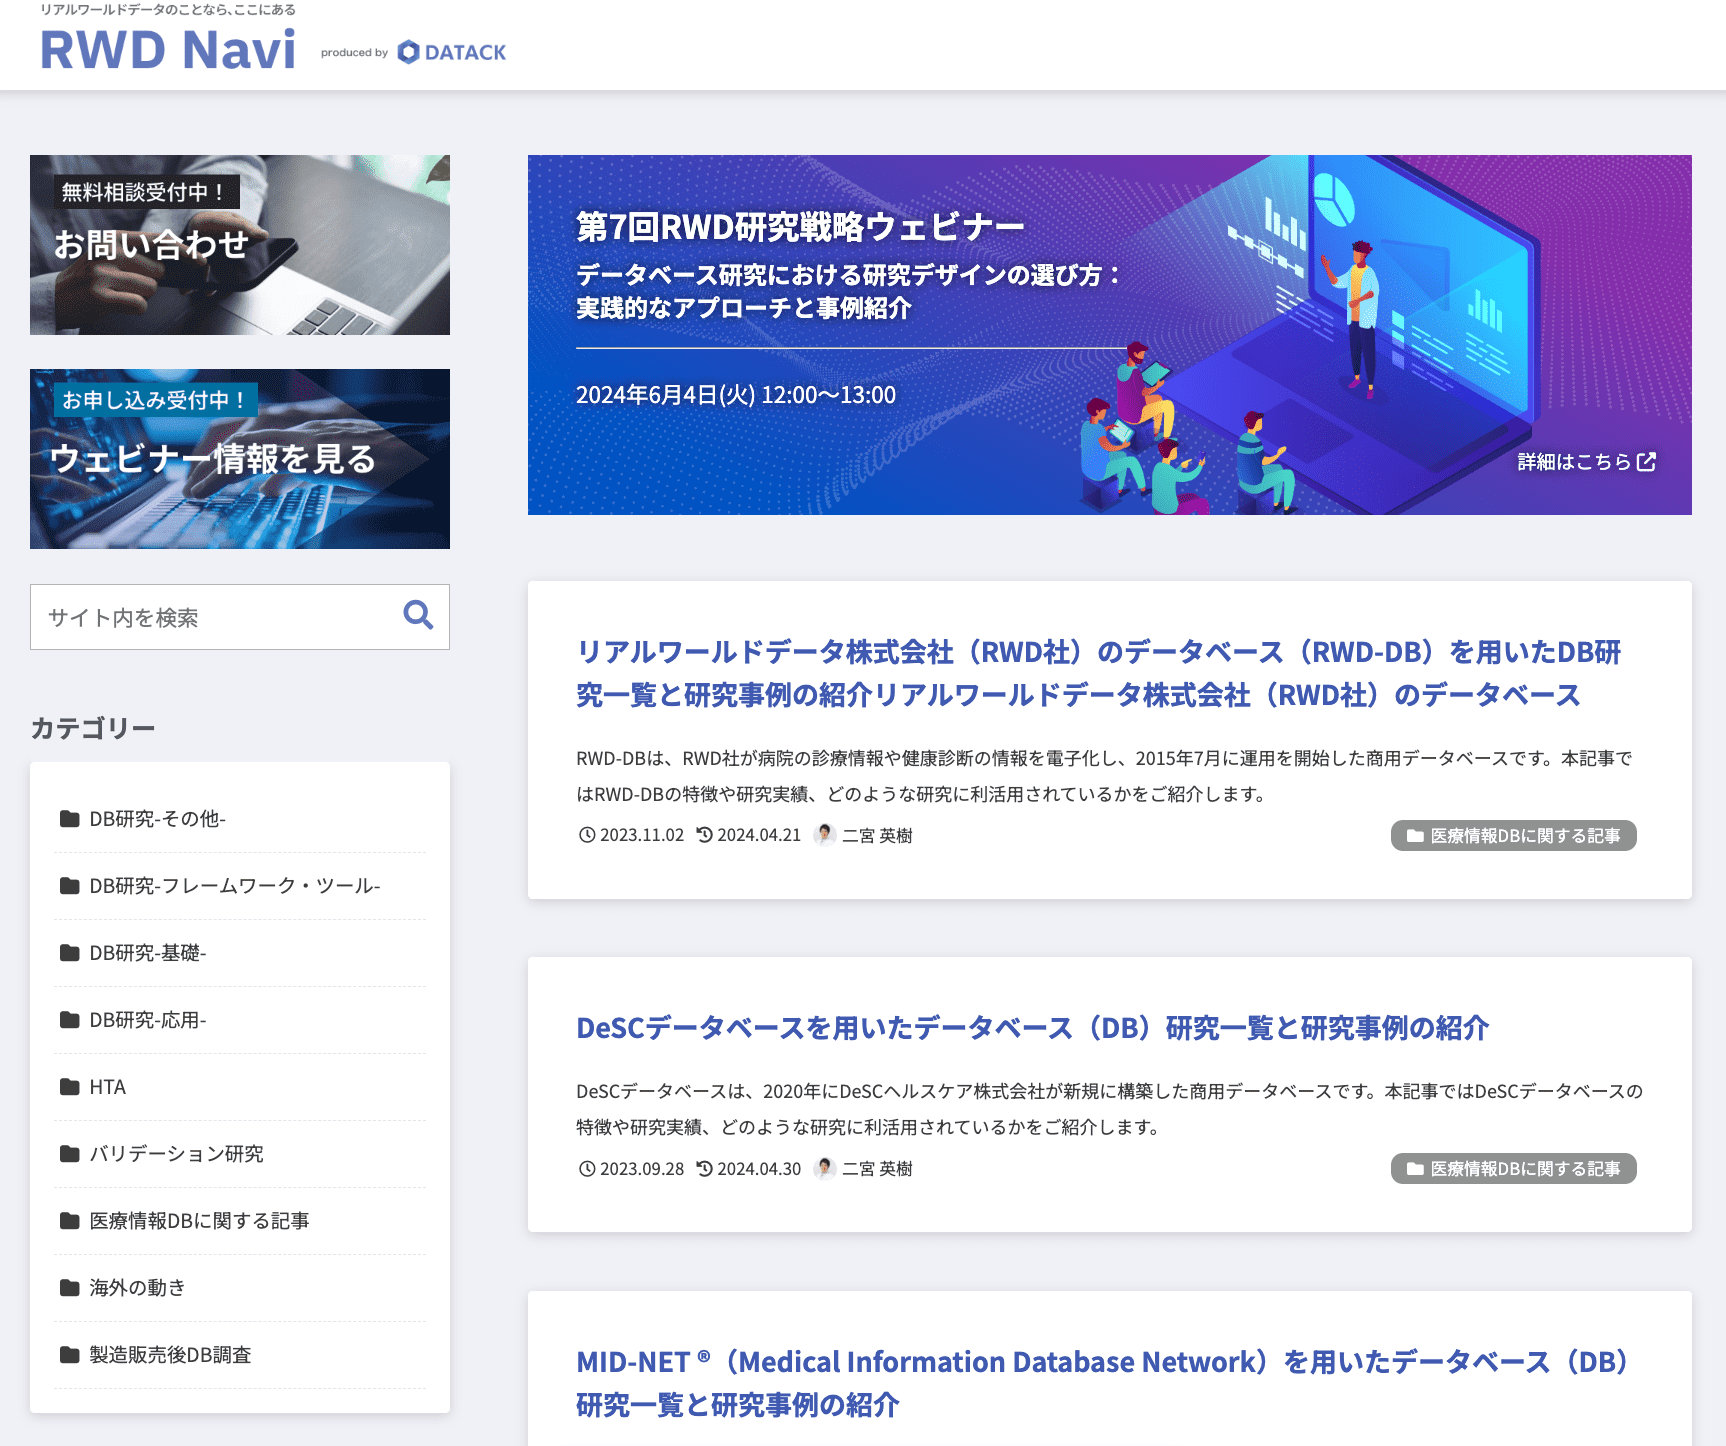The height and width of the screenshot is (1446, 1726).
Task: Click the external link icon beside 詳細はこちら
Action: click(x=1646, y=462)
